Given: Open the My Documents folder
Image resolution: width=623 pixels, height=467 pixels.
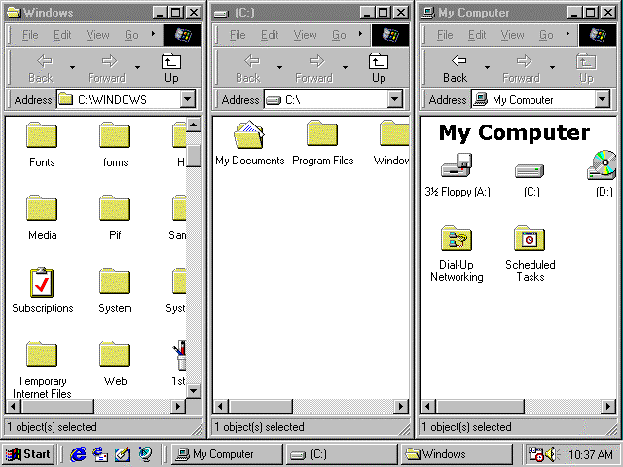Looking at the screenshot, I should coord(249,134).
